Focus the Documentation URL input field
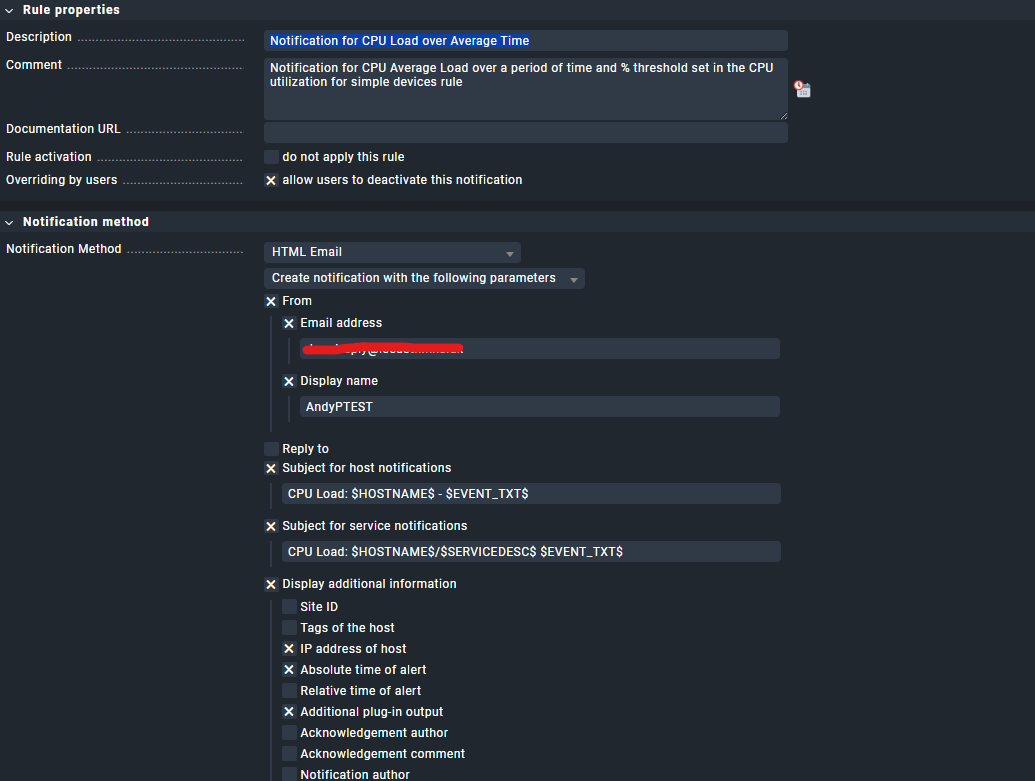Viewport: 1035px width, 781px height. pyautogui.click(x=525, y=132)
